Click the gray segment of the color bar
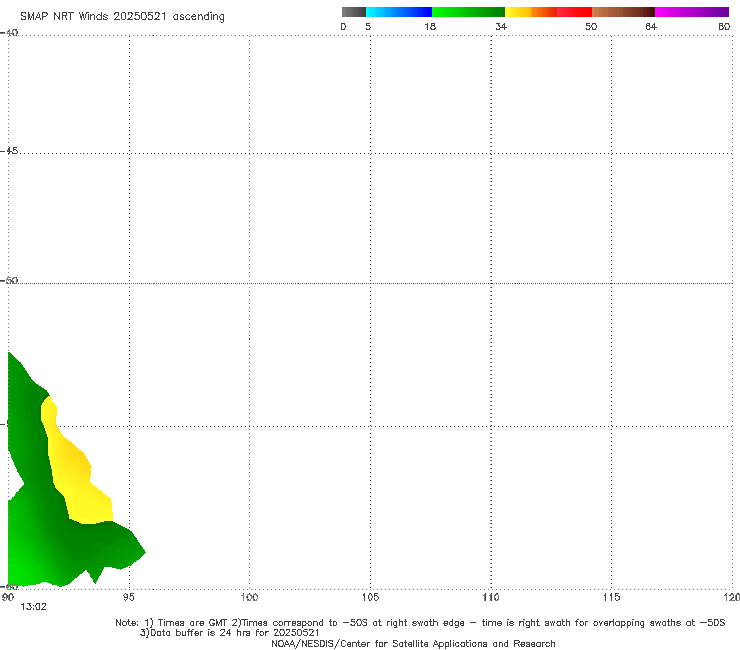Screen dimensions: 740x650 pos(353,12)
